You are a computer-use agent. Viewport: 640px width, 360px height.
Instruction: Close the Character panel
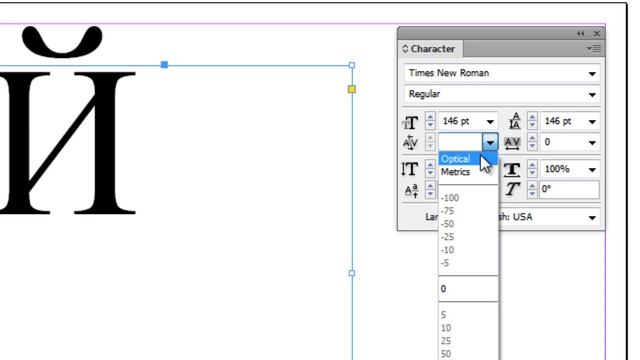(x=597, y=33)
